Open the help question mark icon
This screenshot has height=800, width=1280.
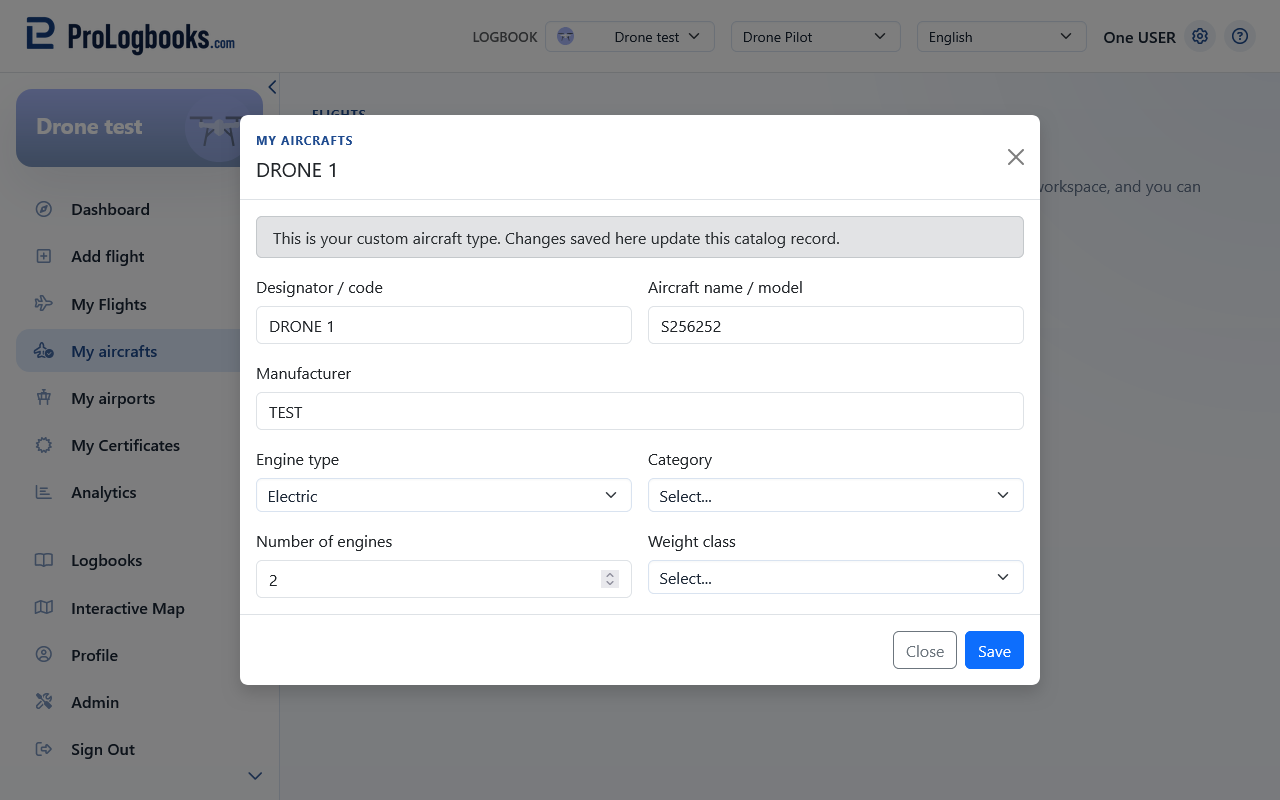tap(1240, 37)
